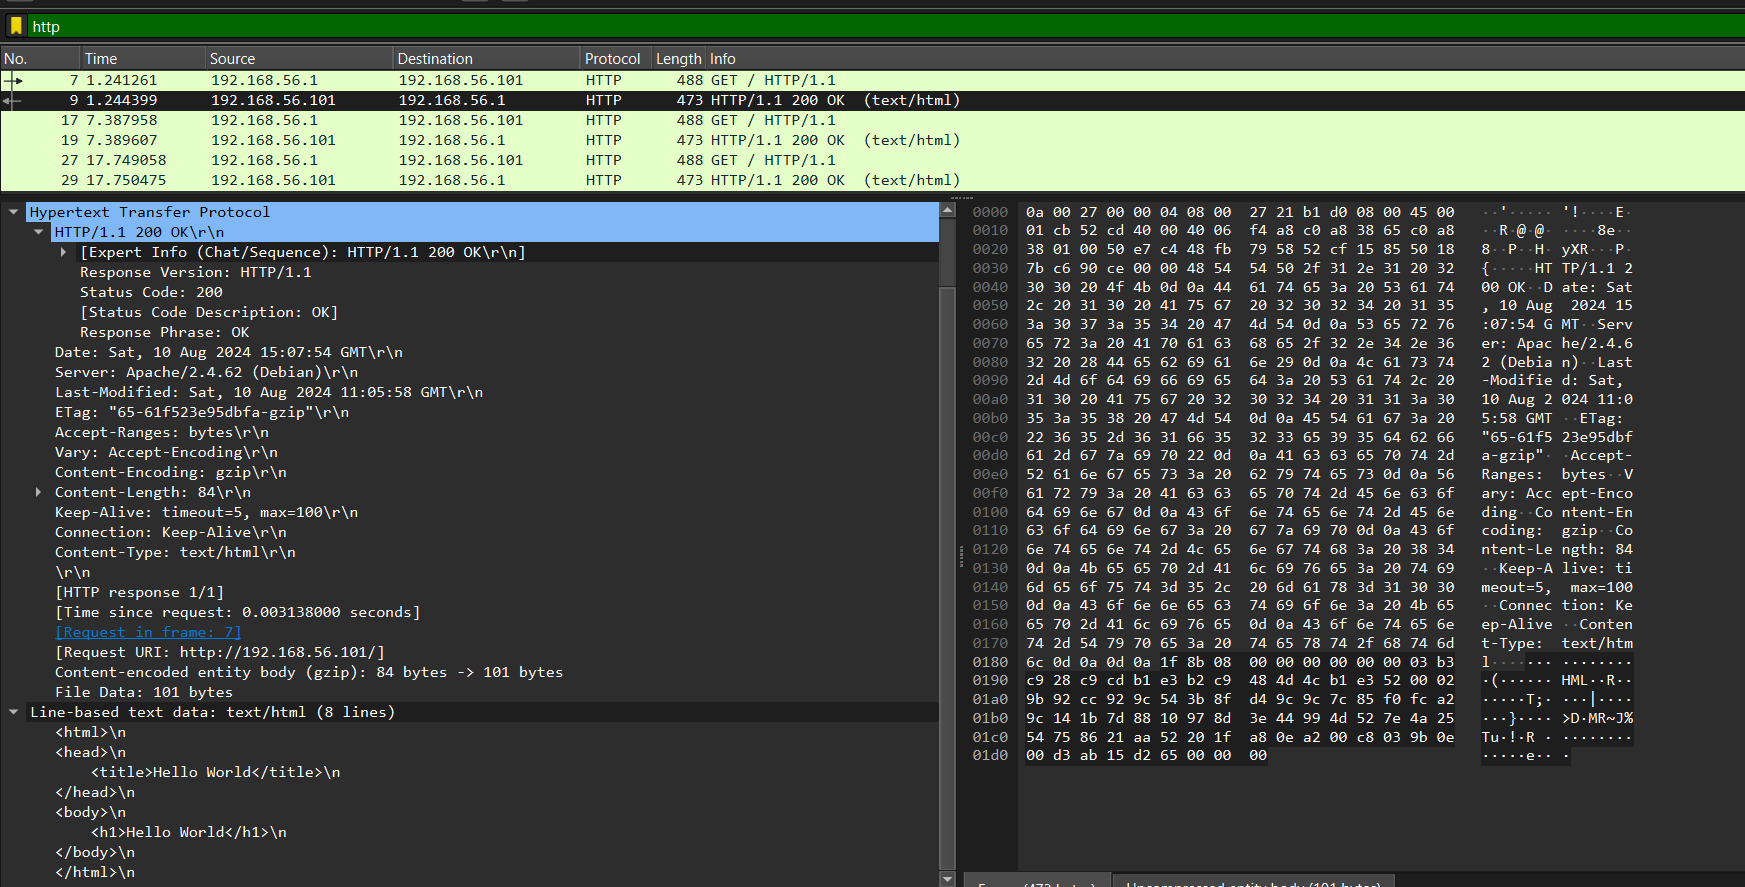Select the </body>\n line
Viewport: 1745px width, 887px height.
coord(470,852)
